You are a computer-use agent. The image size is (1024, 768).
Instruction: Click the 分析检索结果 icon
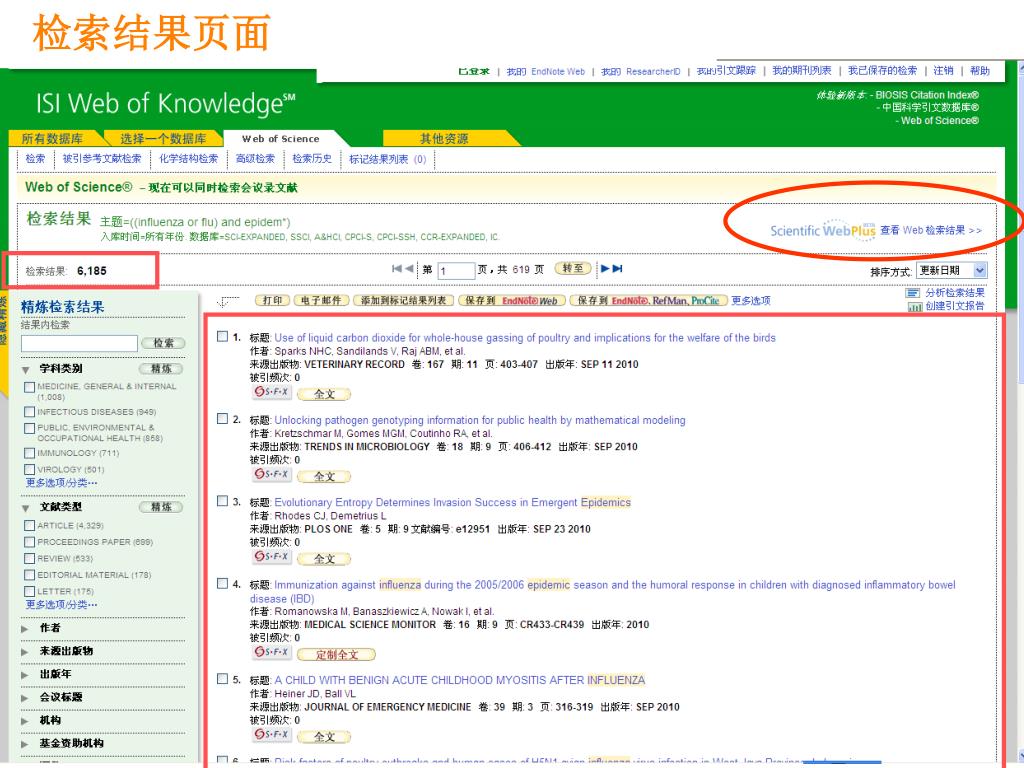913,293
